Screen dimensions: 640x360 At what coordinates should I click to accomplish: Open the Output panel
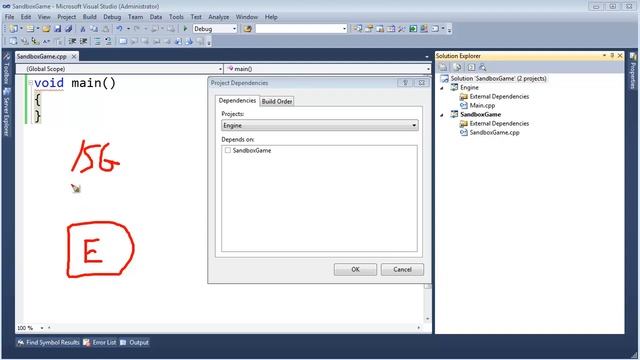[134, 342]
